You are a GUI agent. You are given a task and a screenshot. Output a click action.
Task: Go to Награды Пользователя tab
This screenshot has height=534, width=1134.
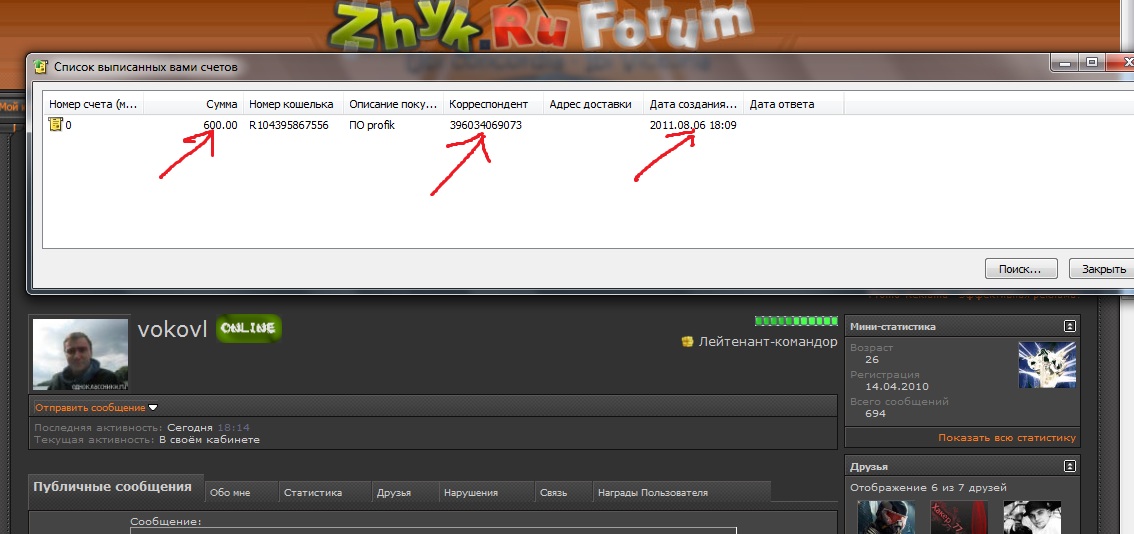pyautogui.click(x=652, y=493)
